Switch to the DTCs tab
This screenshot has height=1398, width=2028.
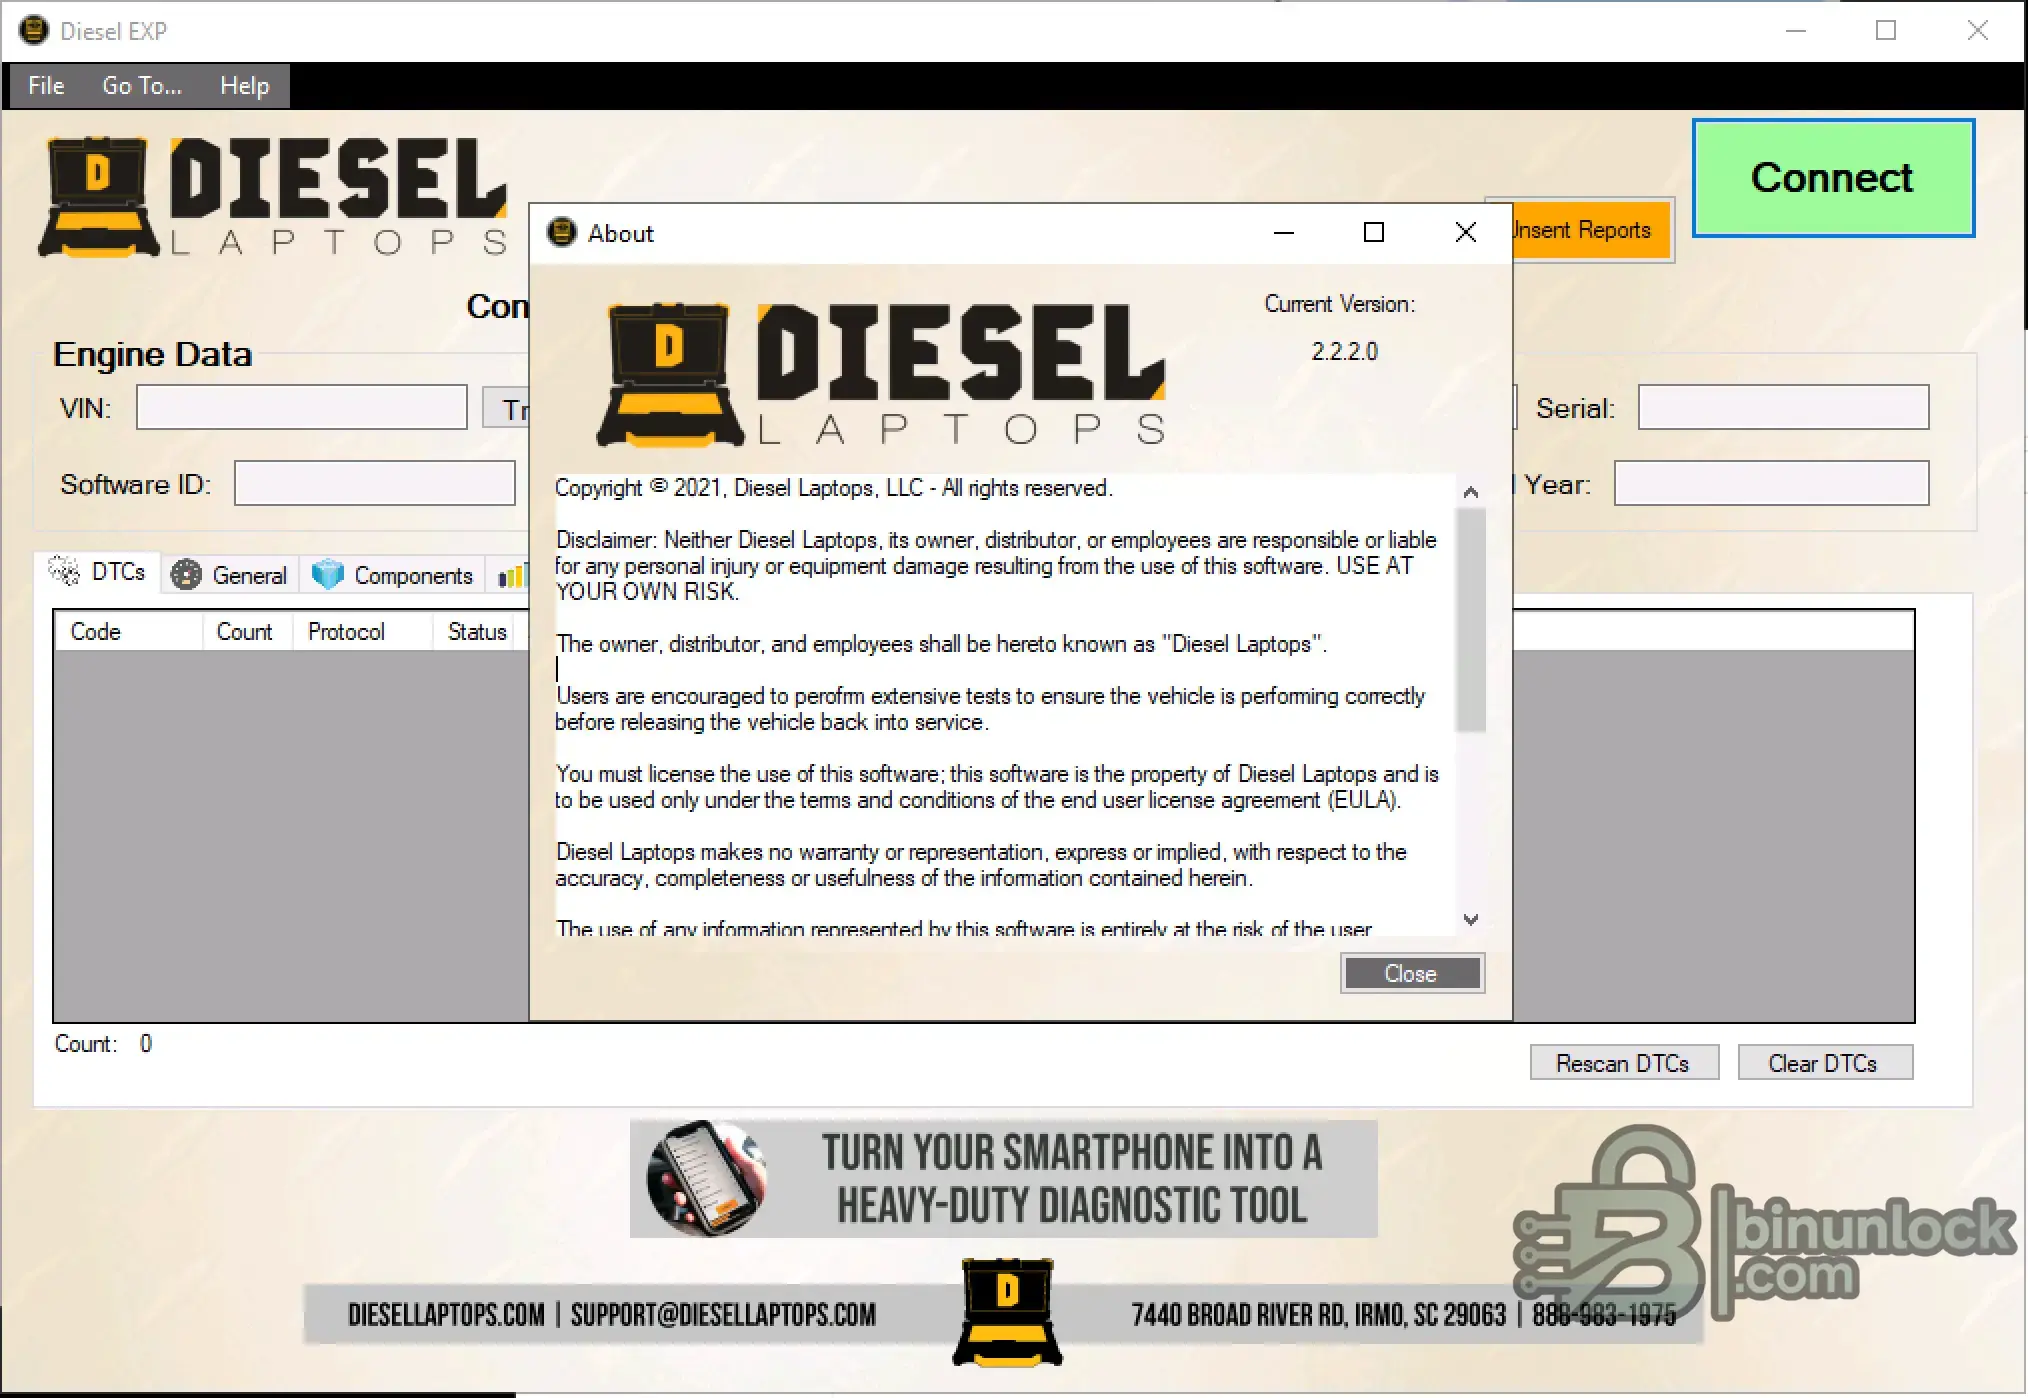pyautogui.click(x=100, y=572)
